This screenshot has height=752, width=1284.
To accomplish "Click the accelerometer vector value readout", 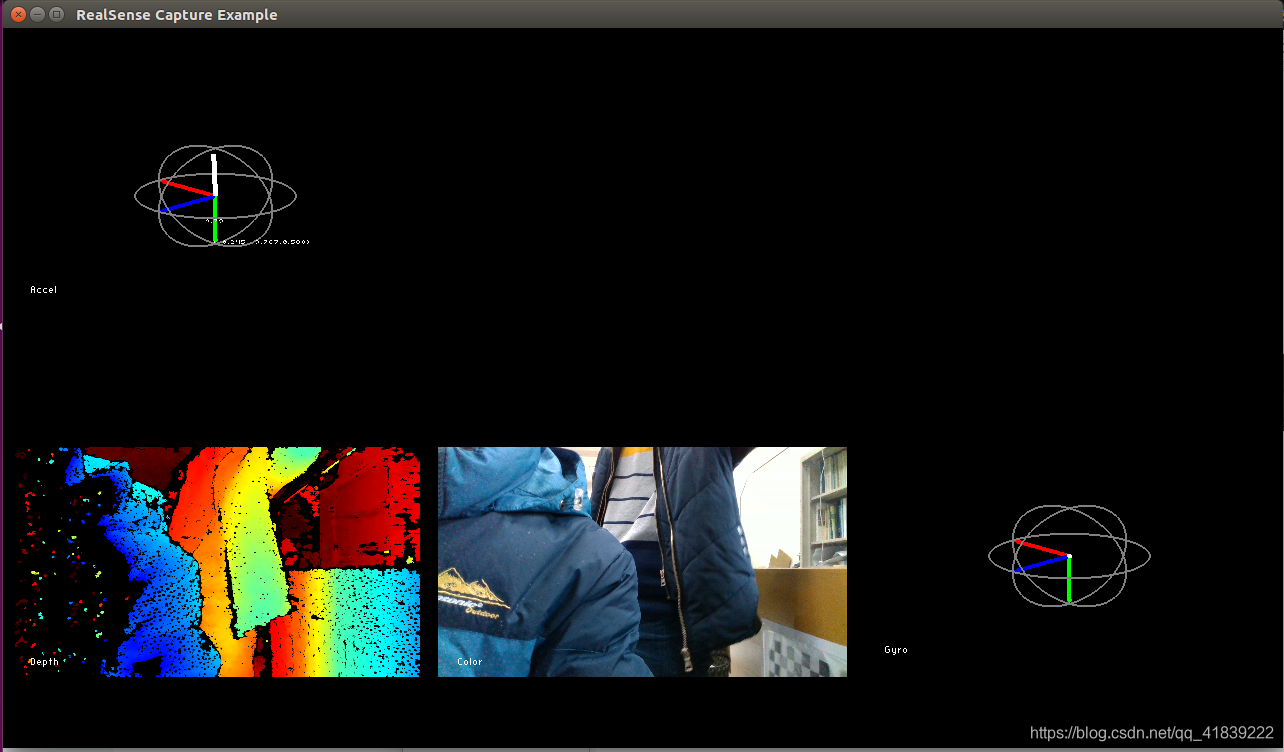I will point(265,242).
